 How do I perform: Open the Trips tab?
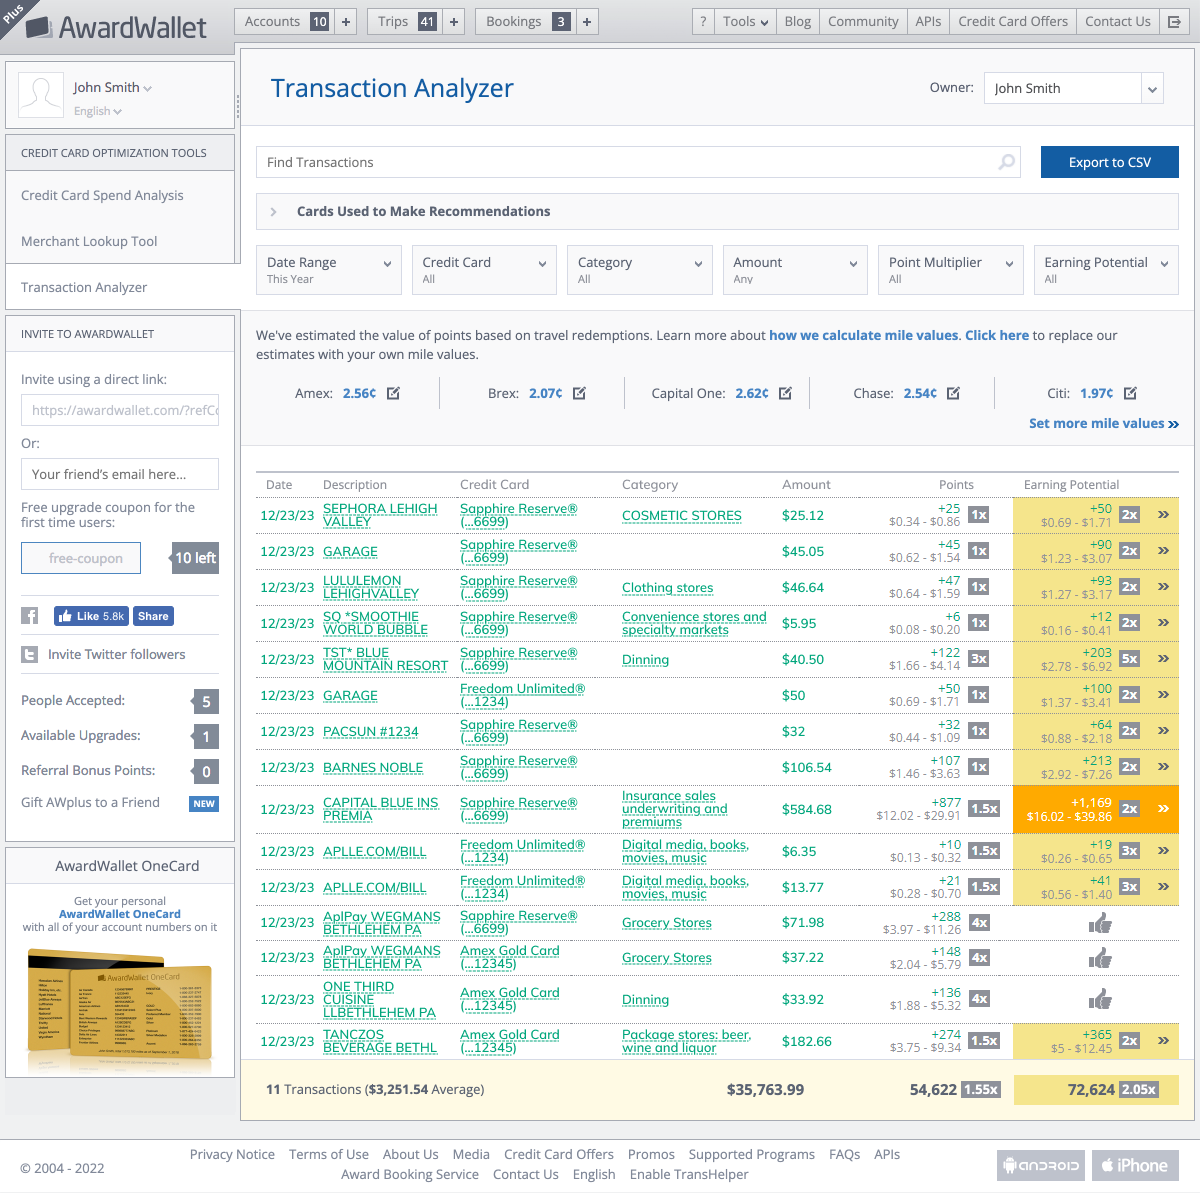[405, 21]
